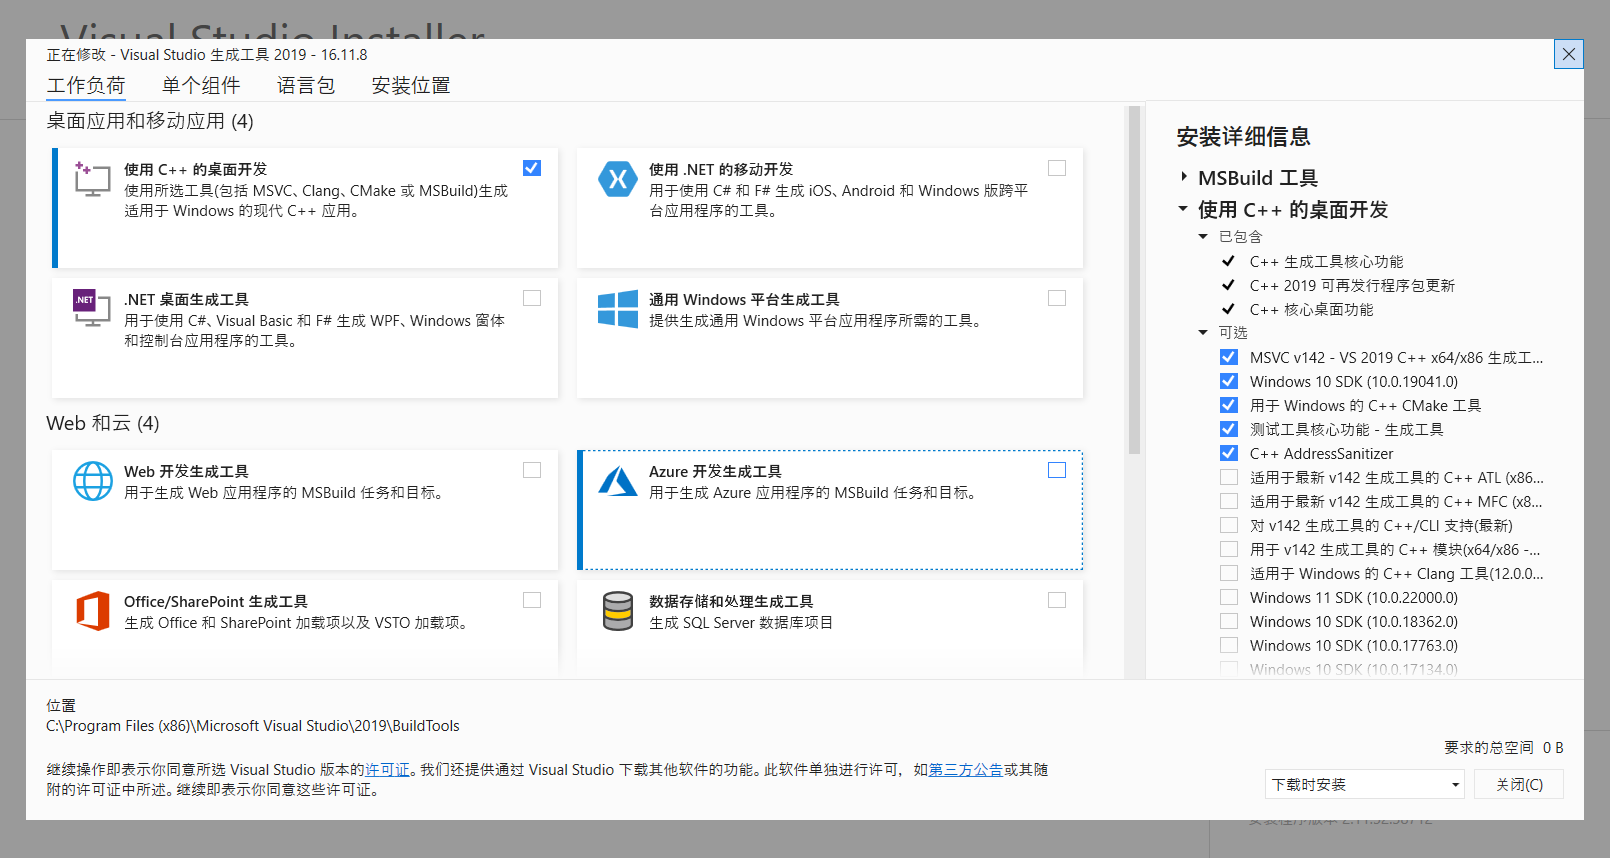Select the Azure 开发生成工具 workload title
Image resolution: width=1610 pixels, height=858 pixels.
pyautogui.click(x=715, y=472)
